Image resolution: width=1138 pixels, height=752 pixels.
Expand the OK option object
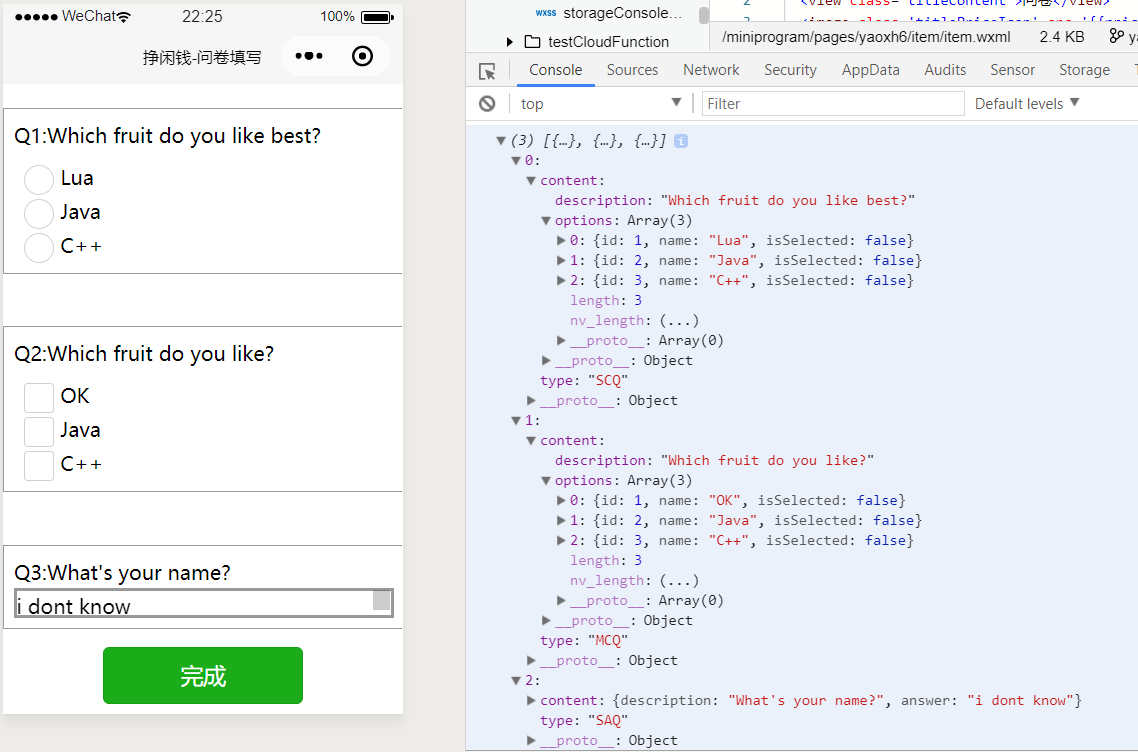click(560, 500)
